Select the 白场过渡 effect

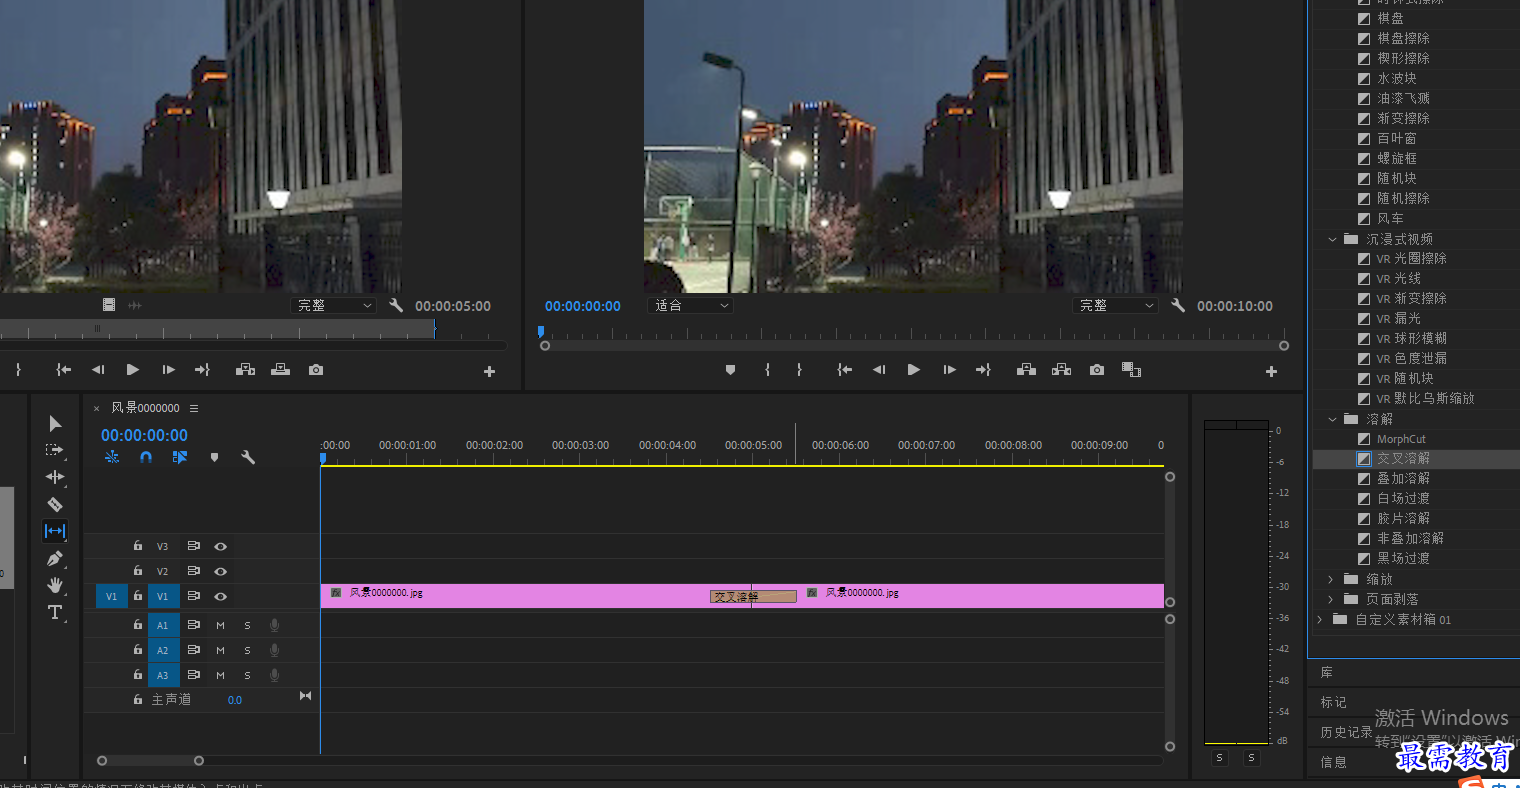pyautogui.click(x=1403, y=498)
